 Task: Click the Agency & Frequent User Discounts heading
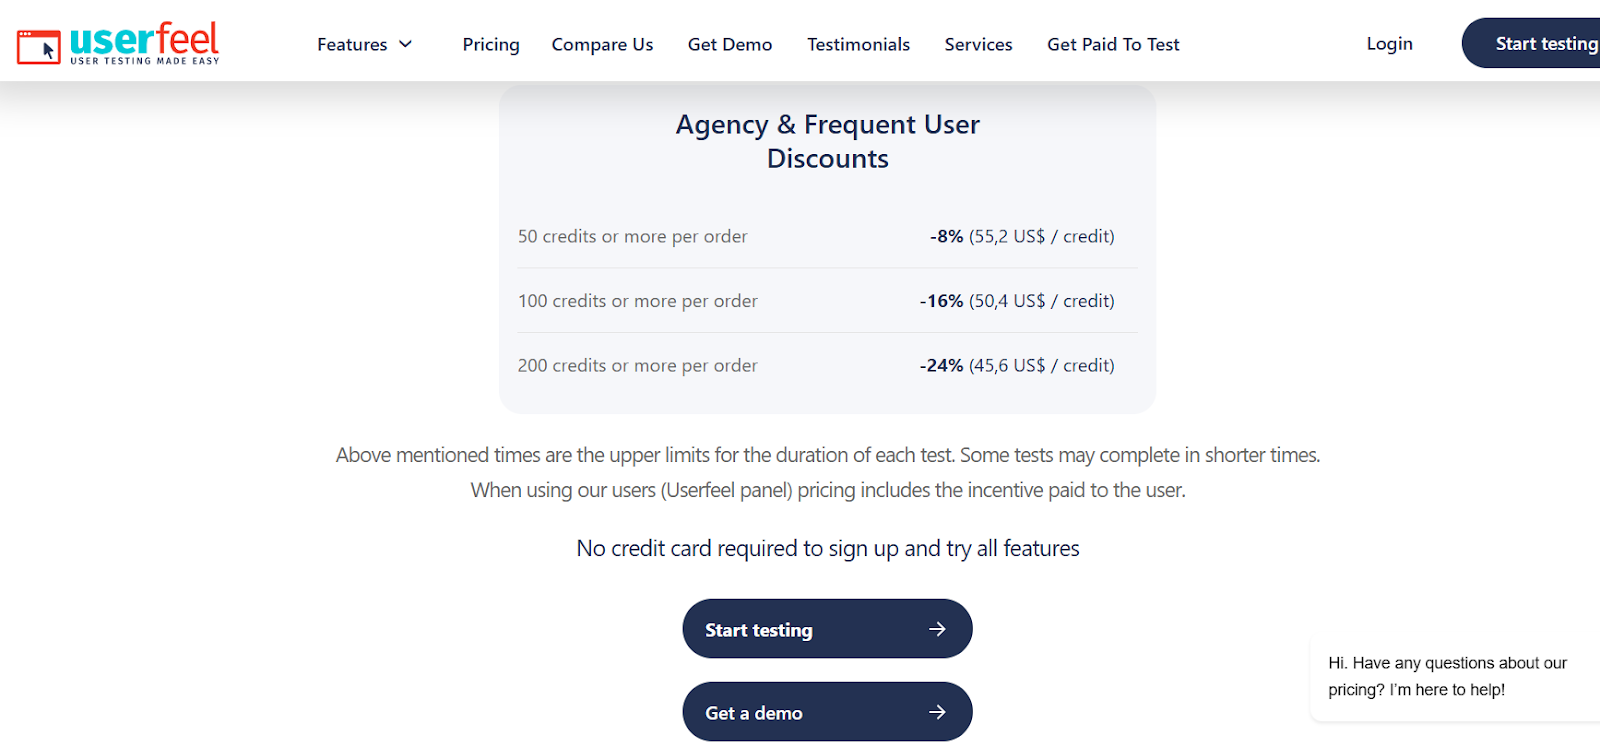click(827, 141)
